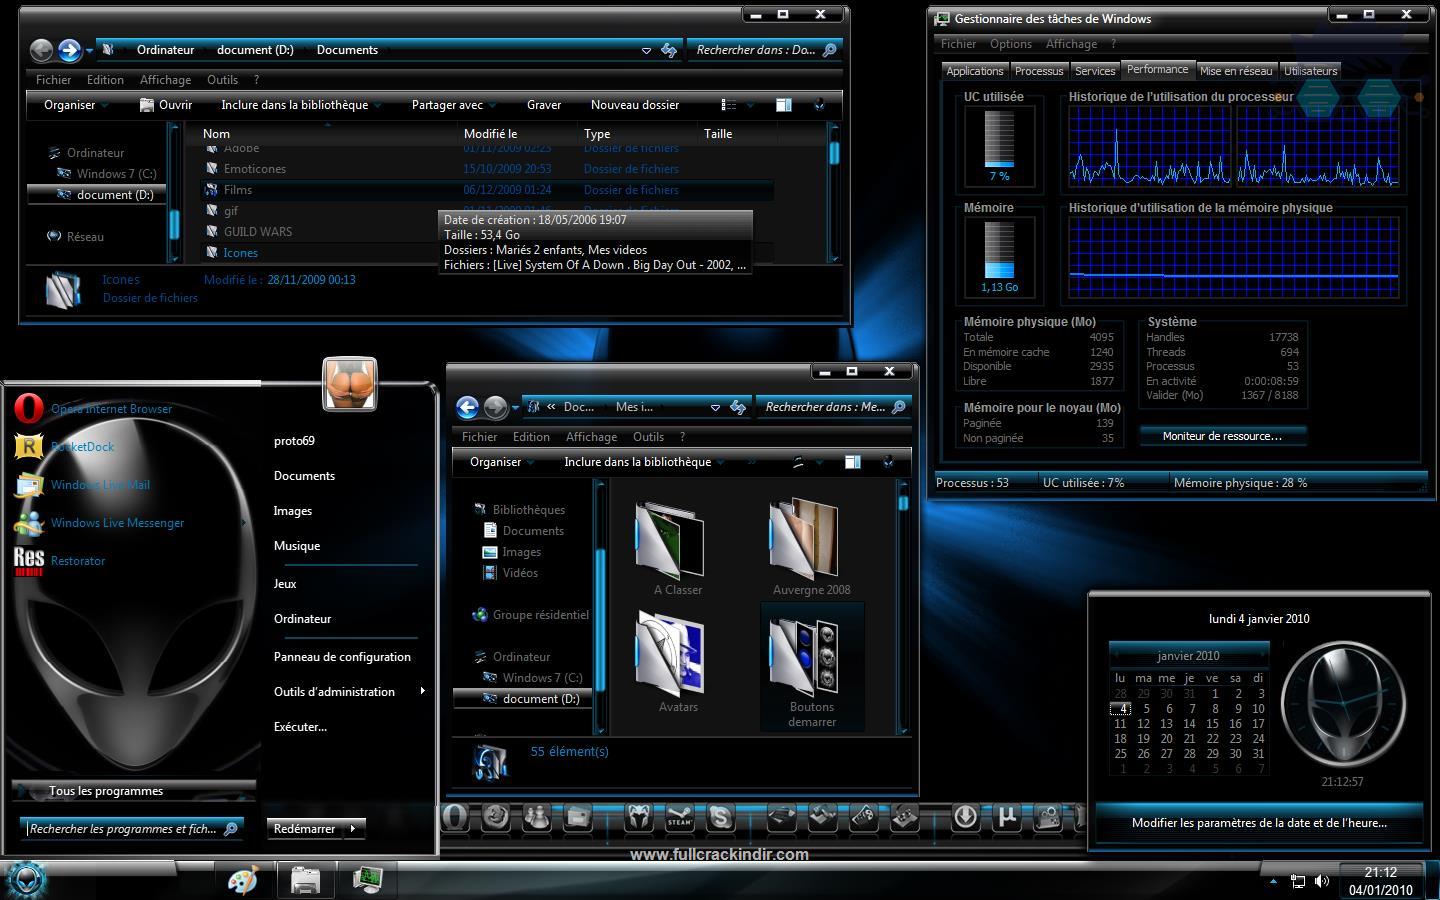Toggle preview pane in Mes images window

click(x=853, y=461)
